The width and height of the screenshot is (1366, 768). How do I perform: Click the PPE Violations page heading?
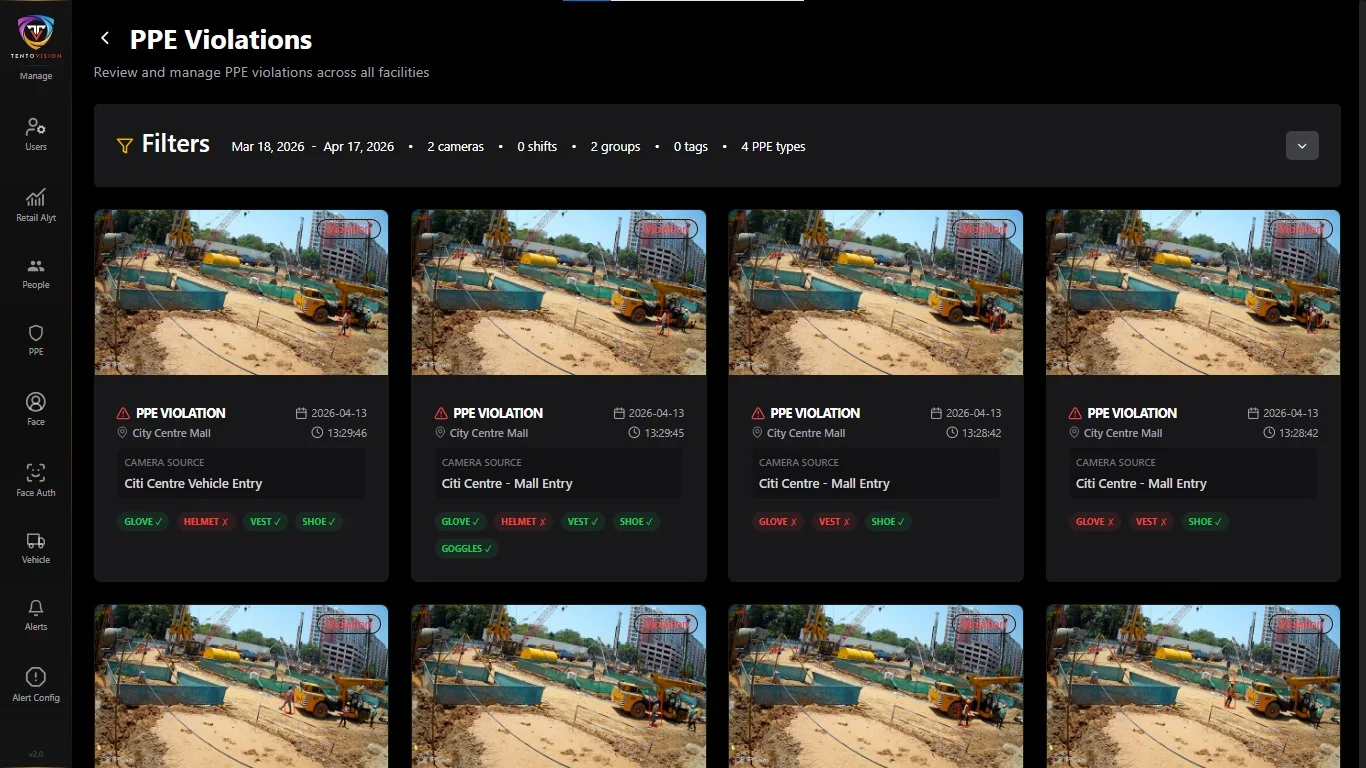pos(221,39)
